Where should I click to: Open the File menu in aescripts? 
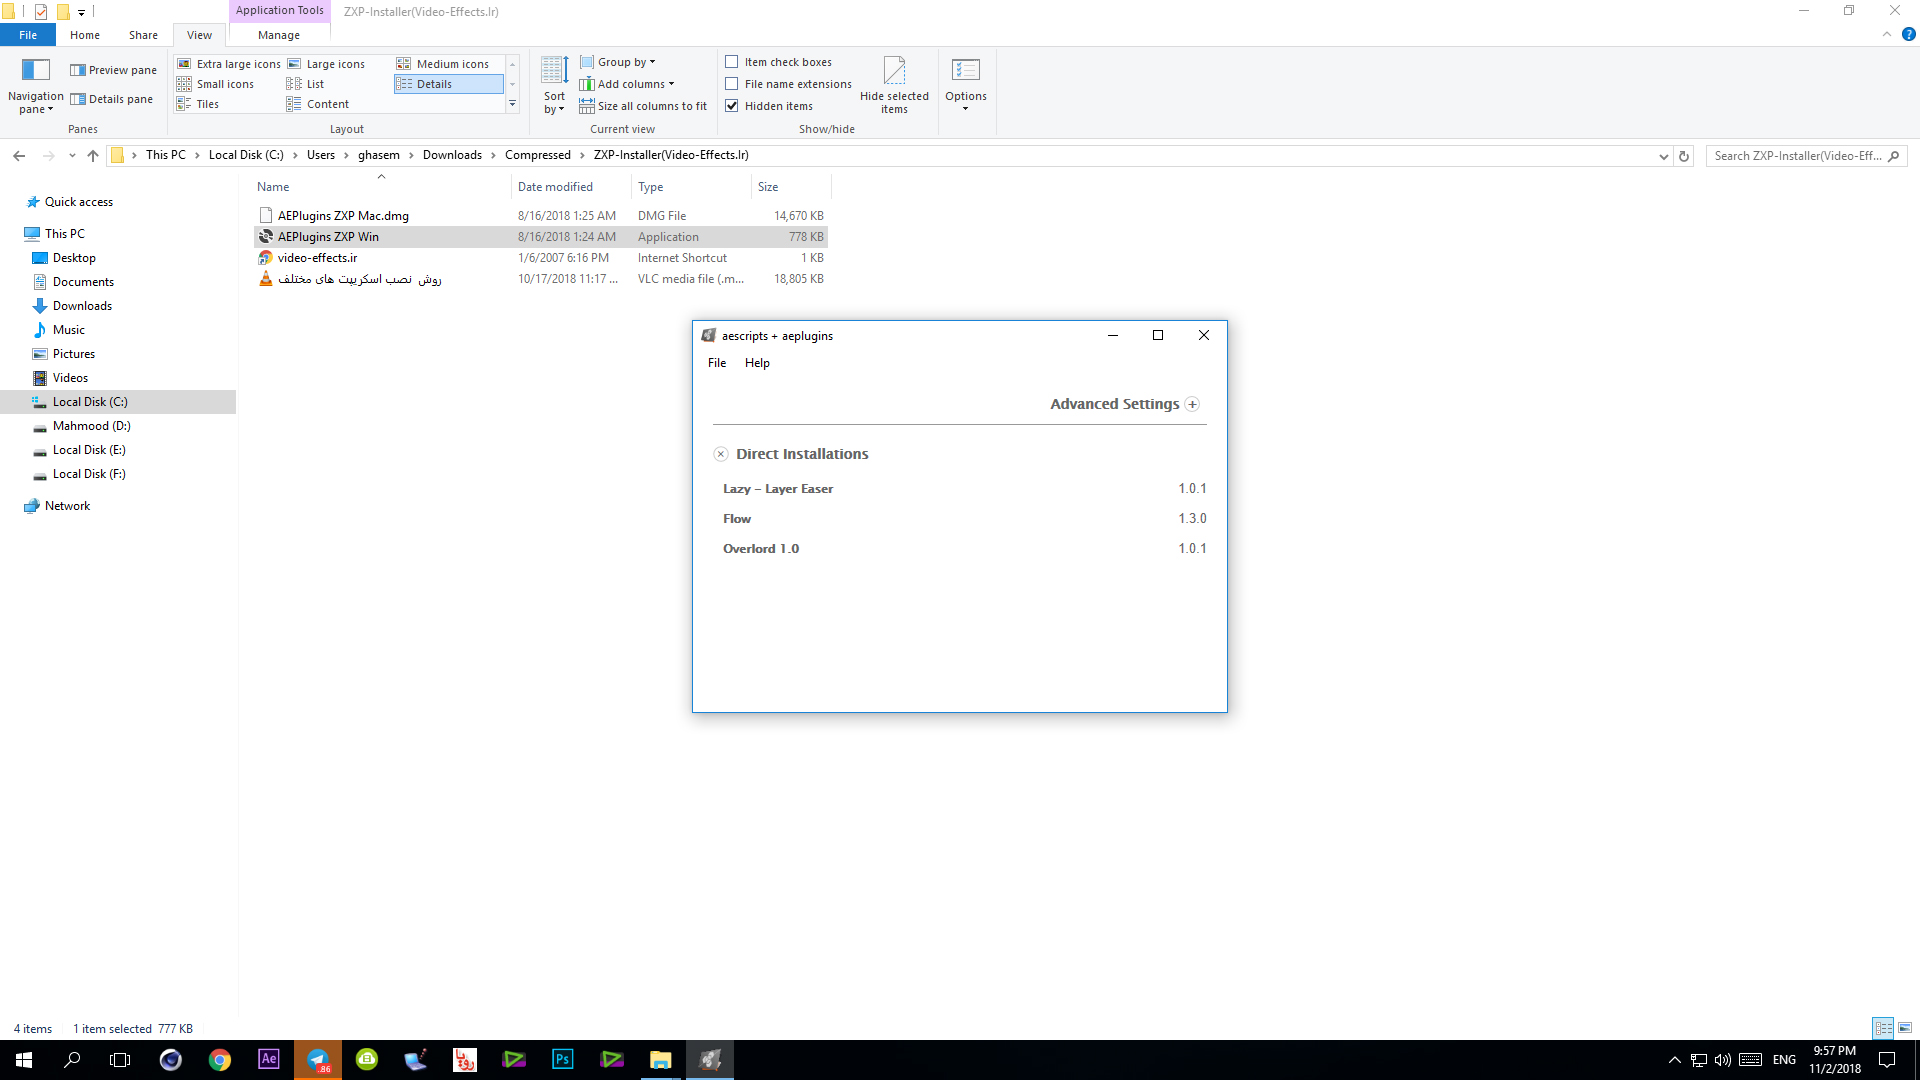(716, 363)
